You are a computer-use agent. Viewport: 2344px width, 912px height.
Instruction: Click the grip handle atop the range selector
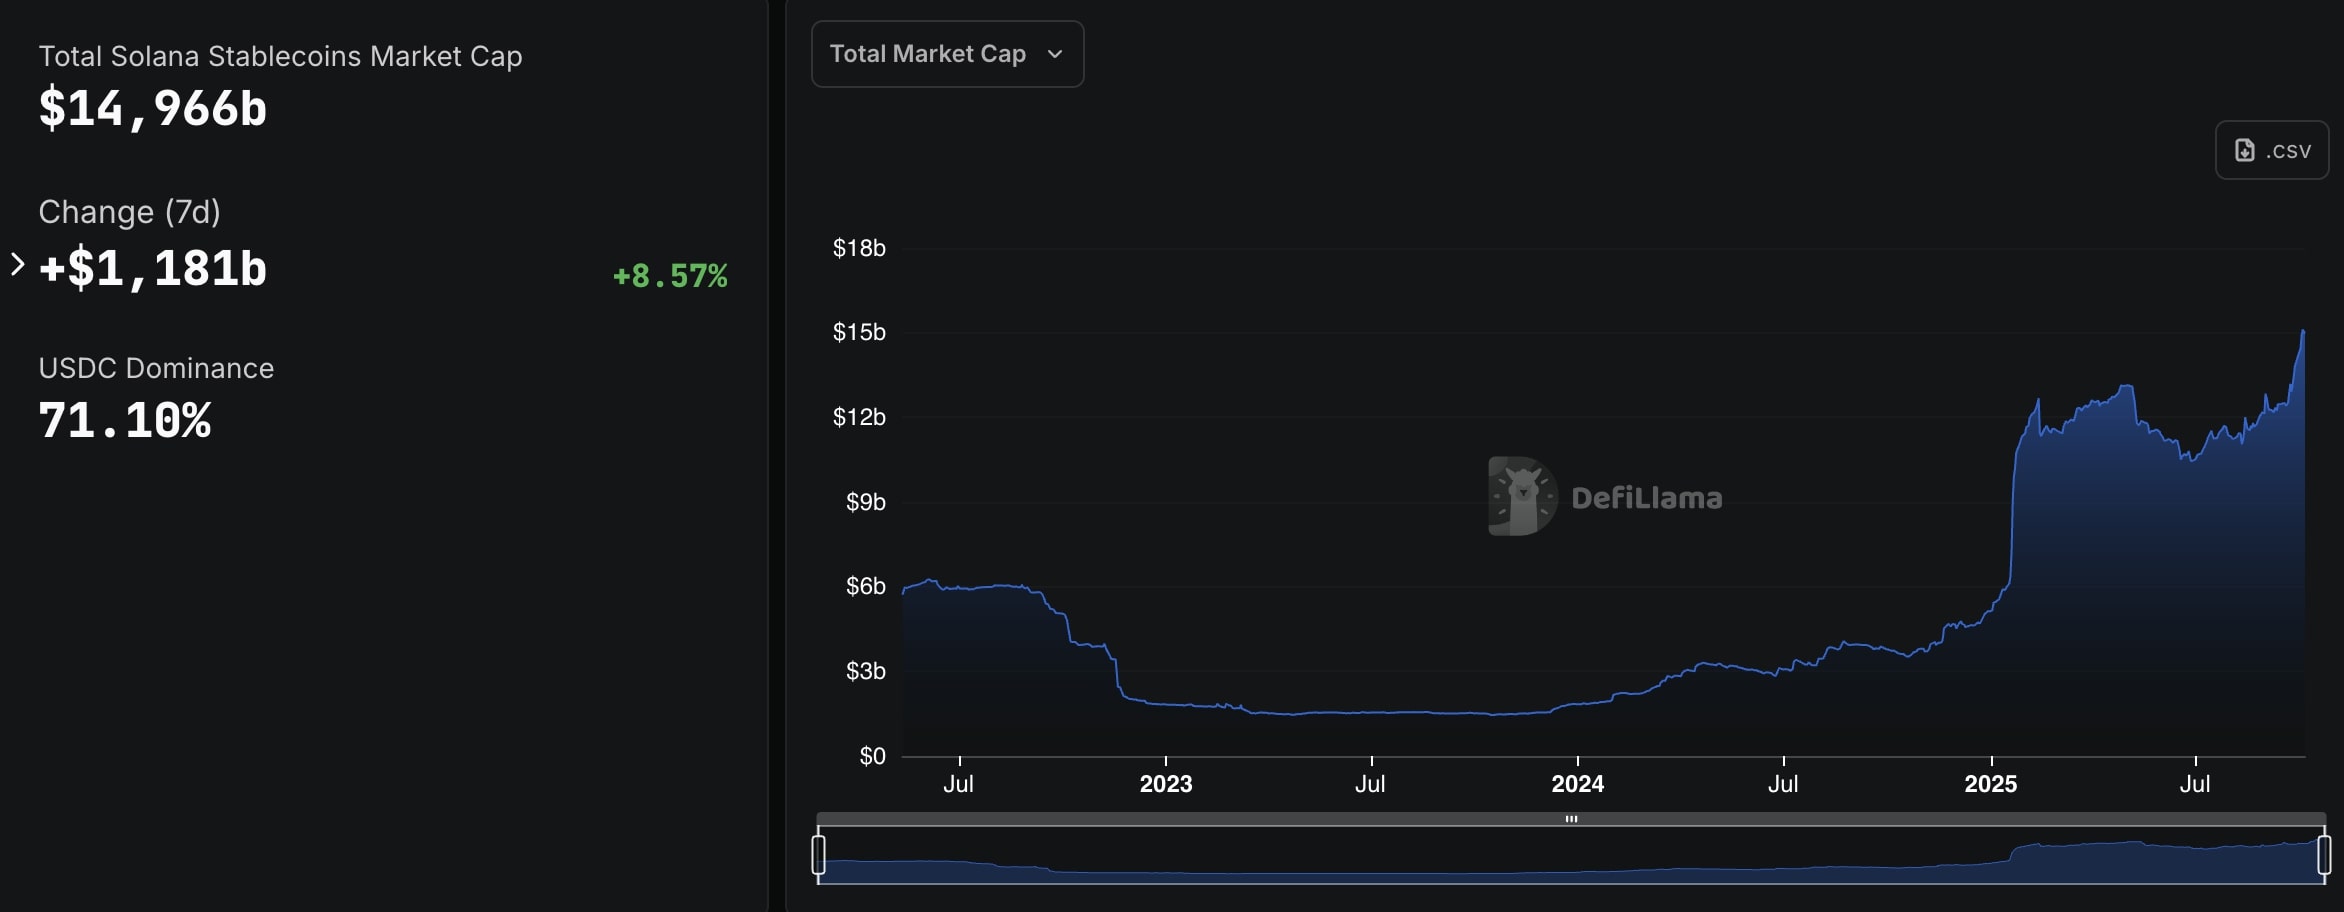[x=1571, y=819]
